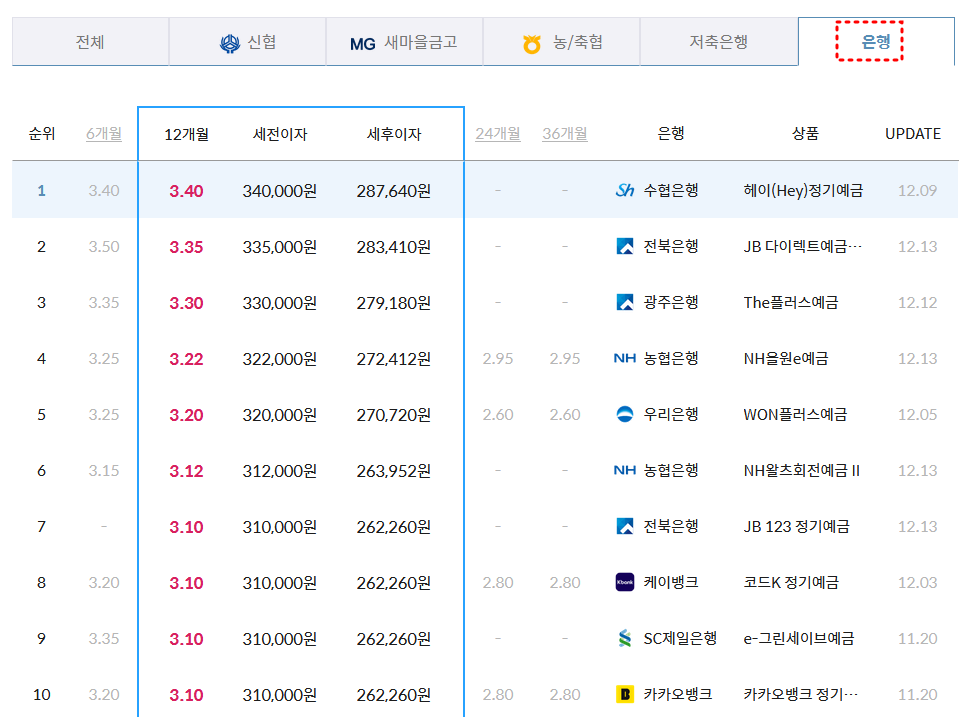Click the 광주은행 bank name
Screen dimensions: 972x717
(x=671, y=302)
